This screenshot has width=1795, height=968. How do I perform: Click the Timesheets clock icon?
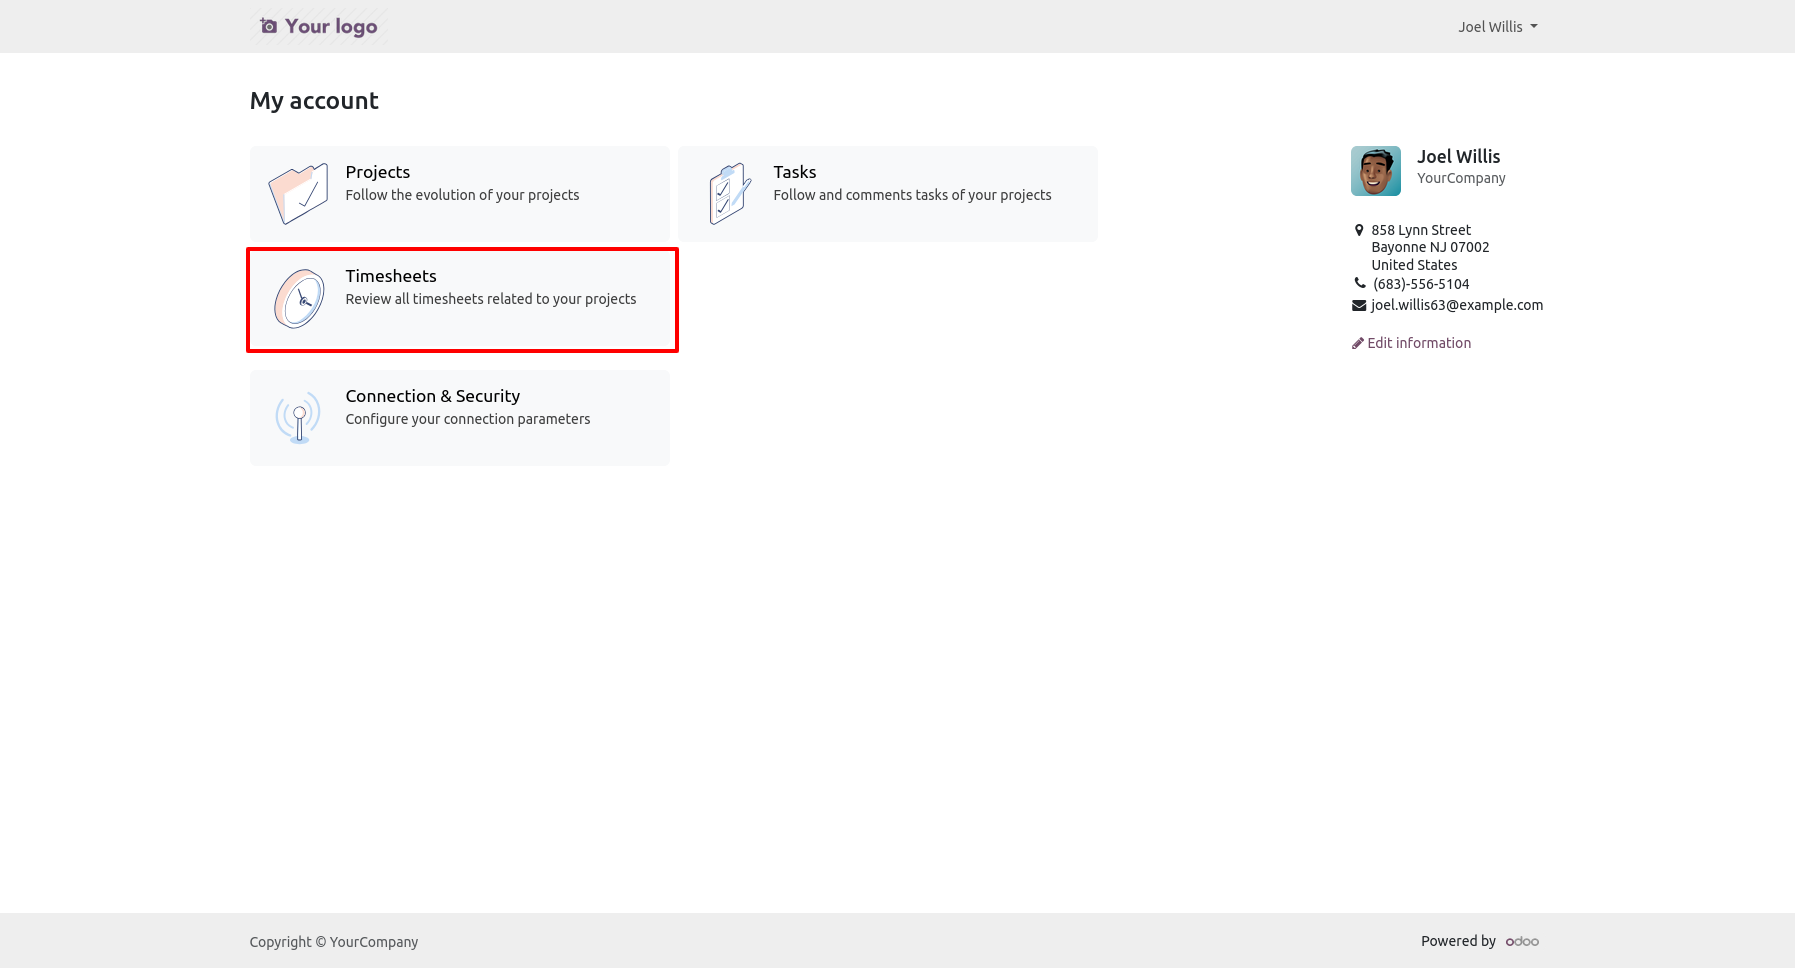click(299, 299)
